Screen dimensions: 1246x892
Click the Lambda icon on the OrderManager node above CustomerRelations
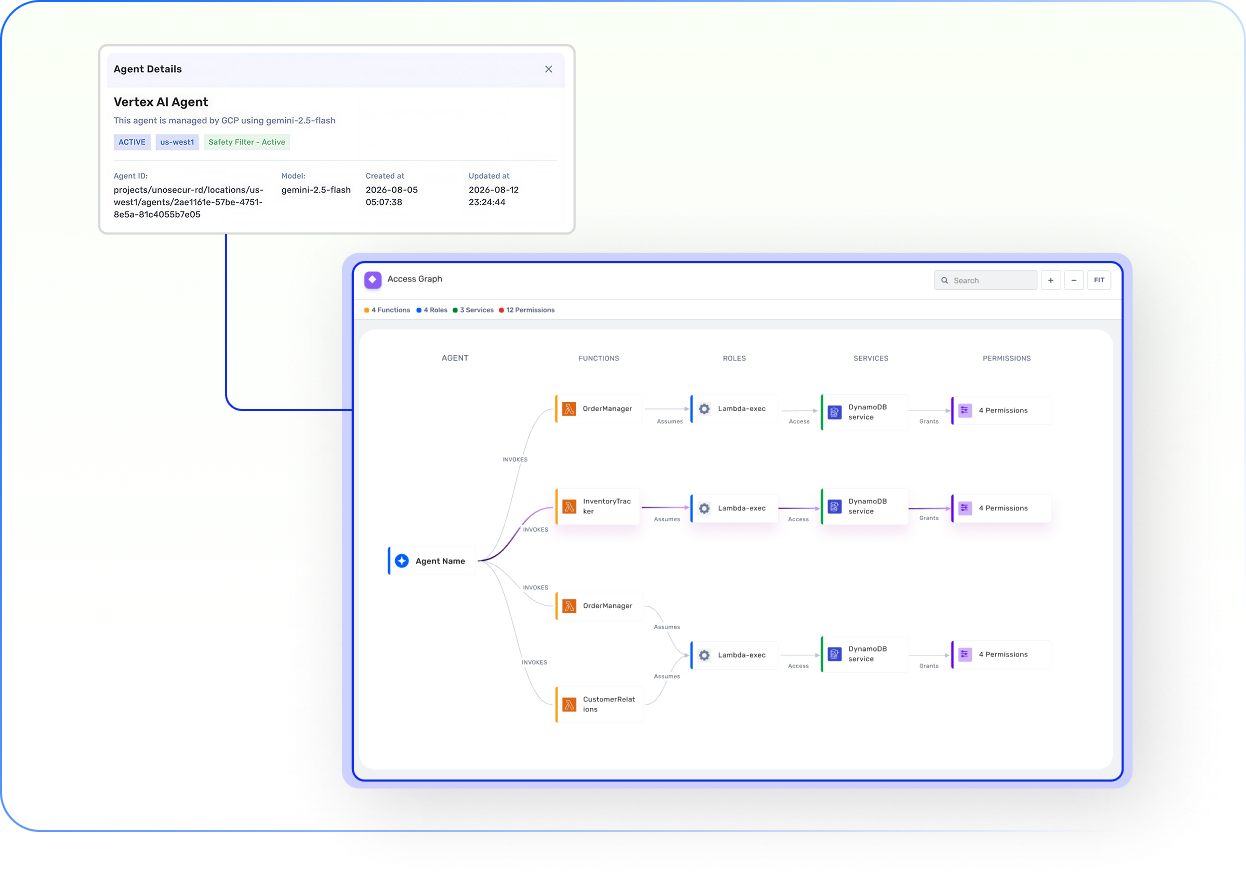[x=569, y=606]
